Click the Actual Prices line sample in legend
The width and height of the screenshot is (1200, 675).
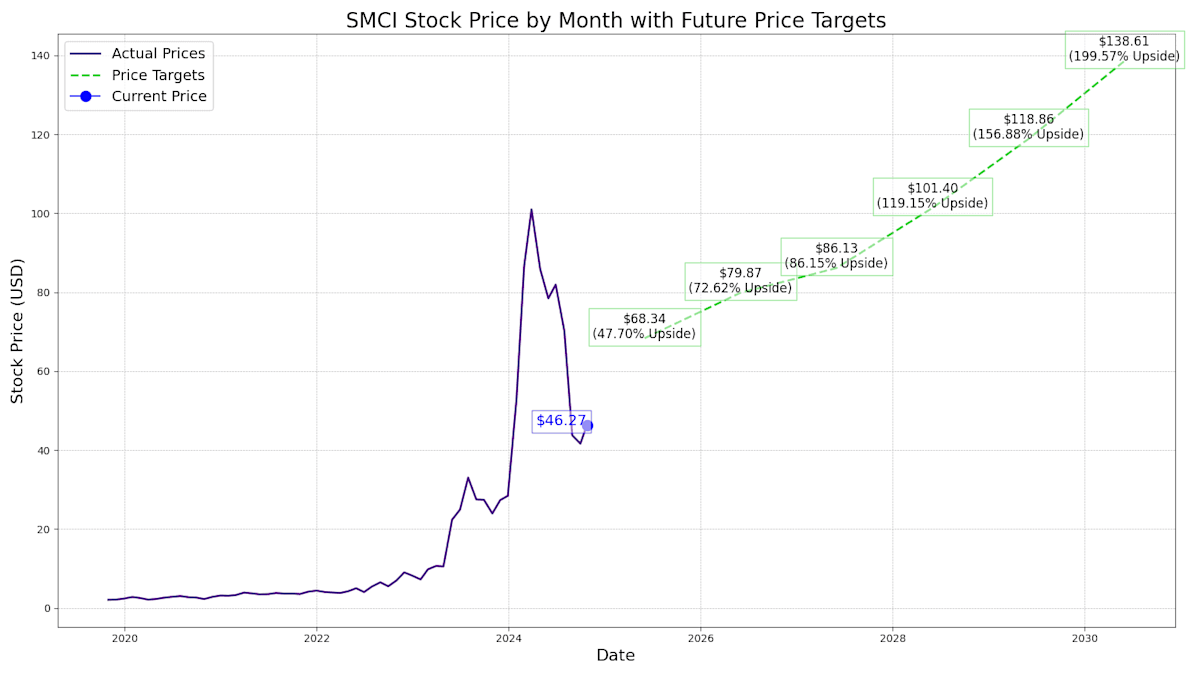click(85, 54)
